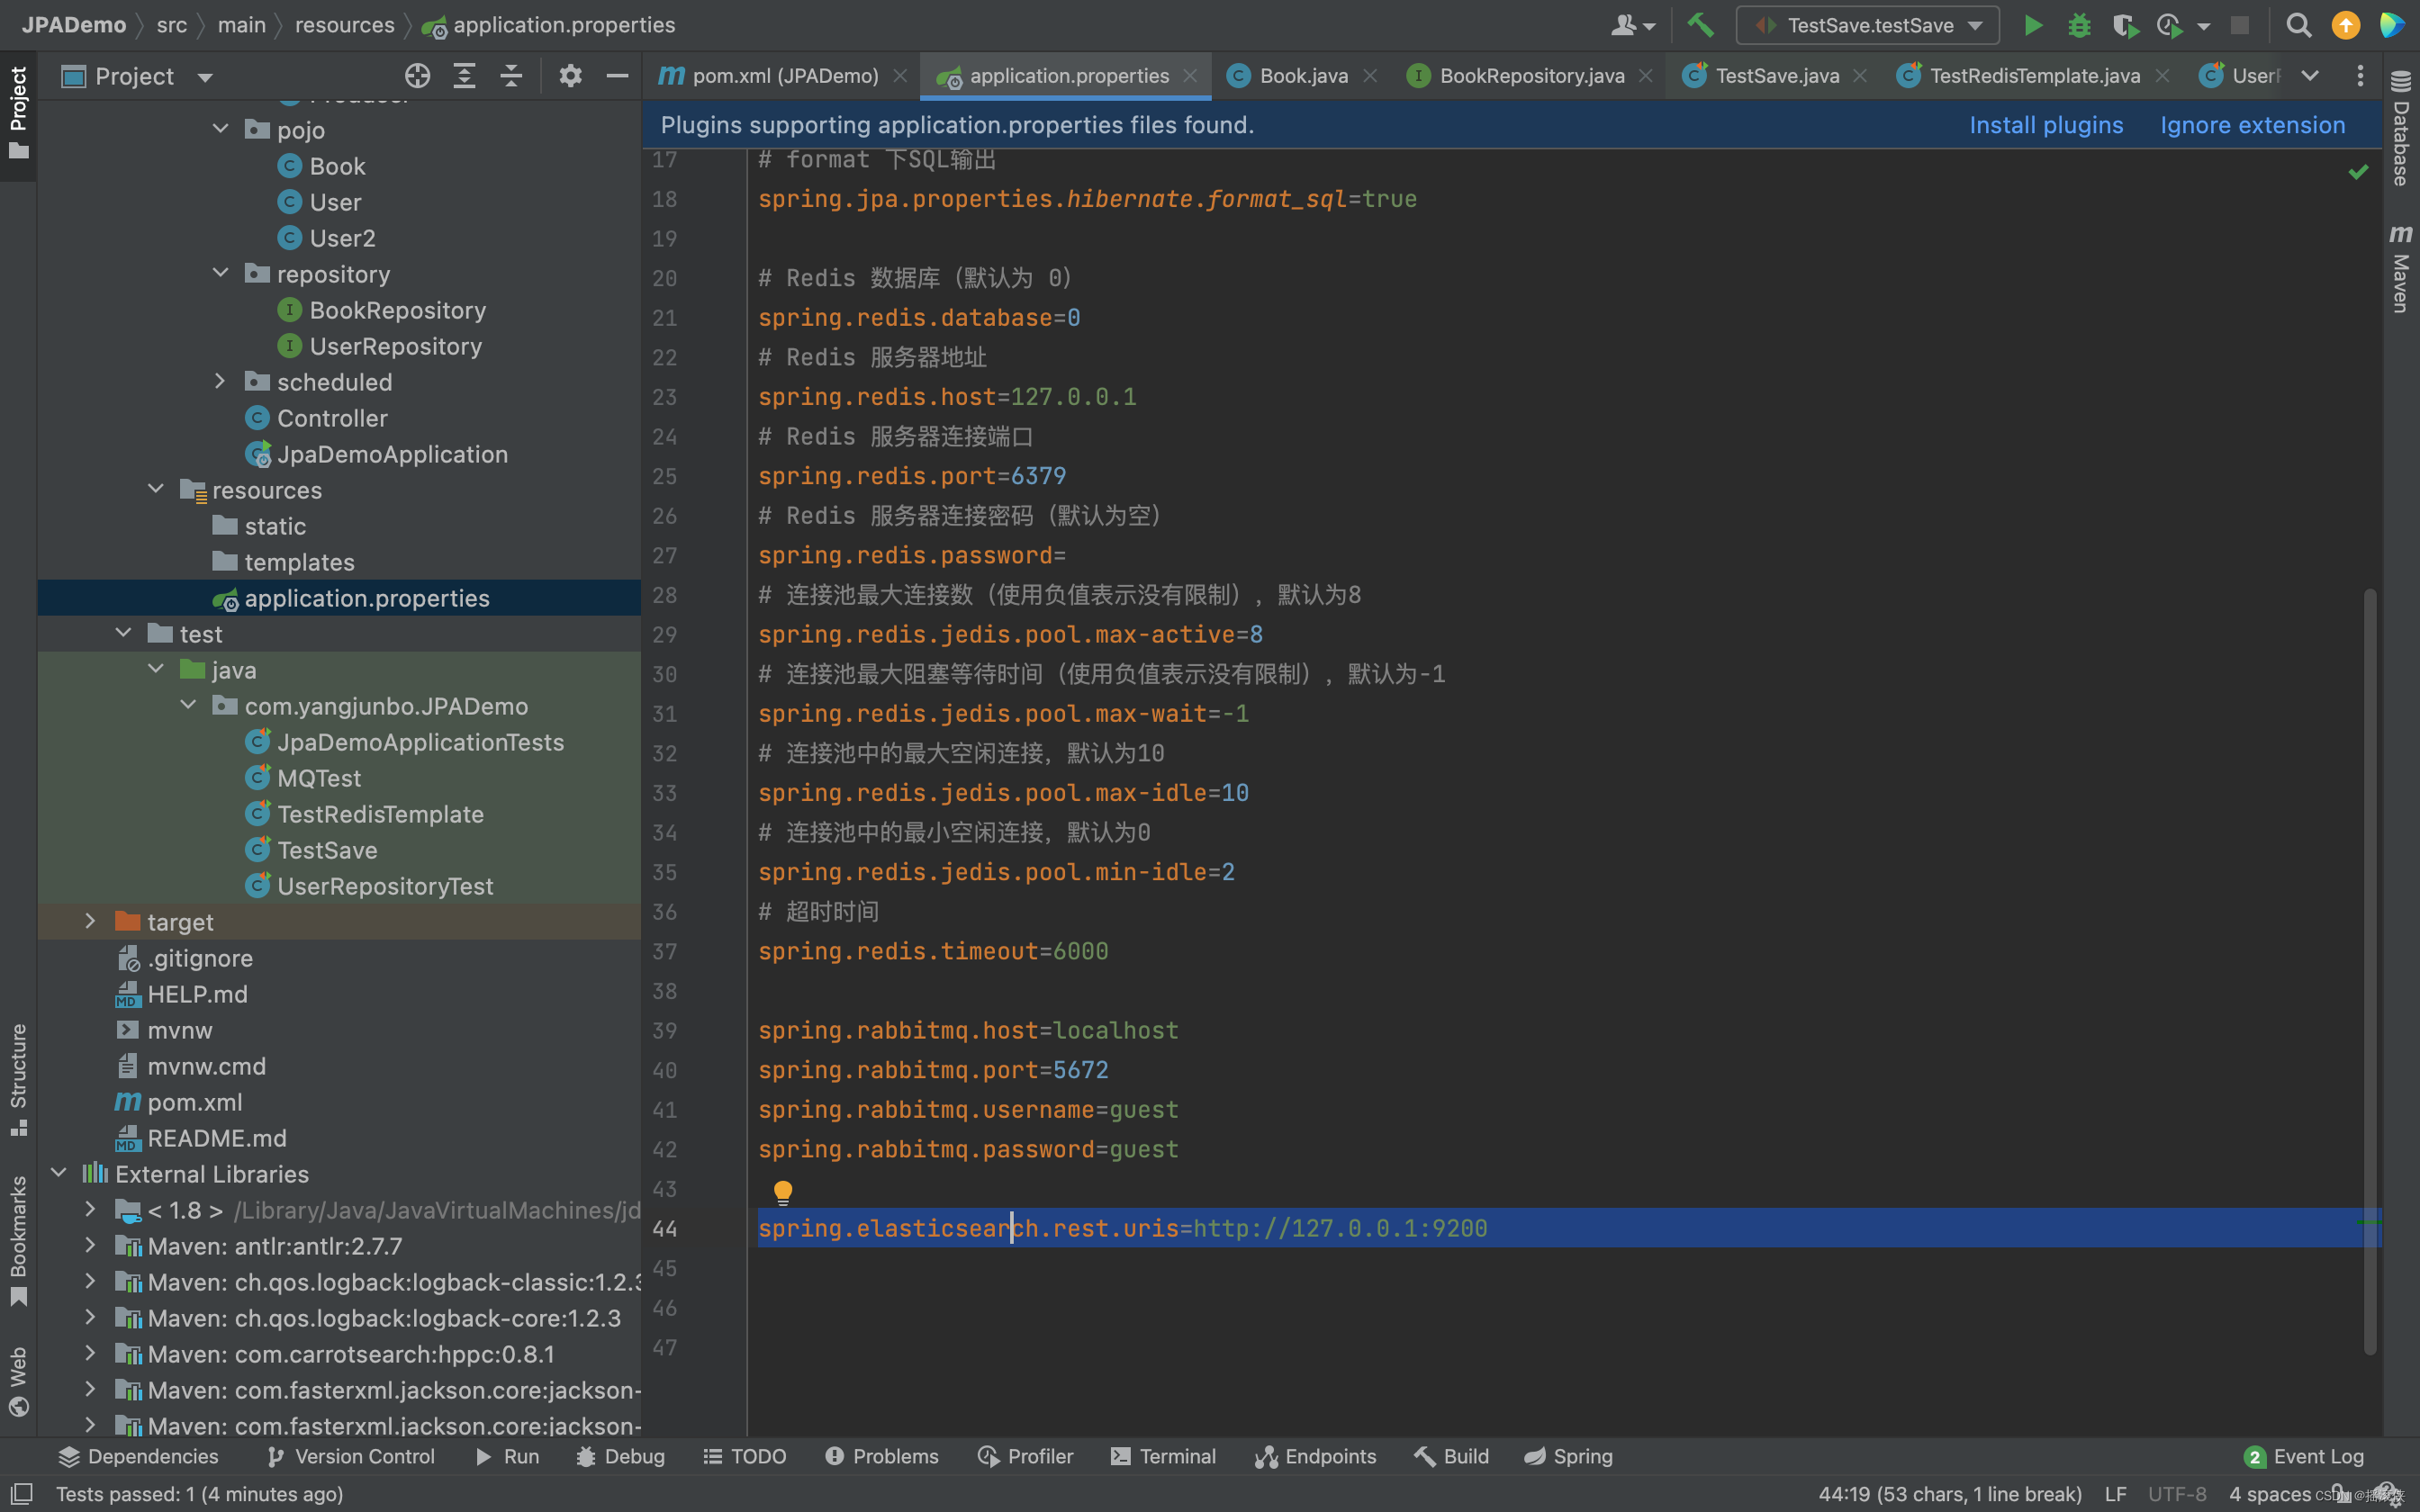Open Project panel settings gear
This screenshot has width=2420, height=1512.
[x=570, y=76]
